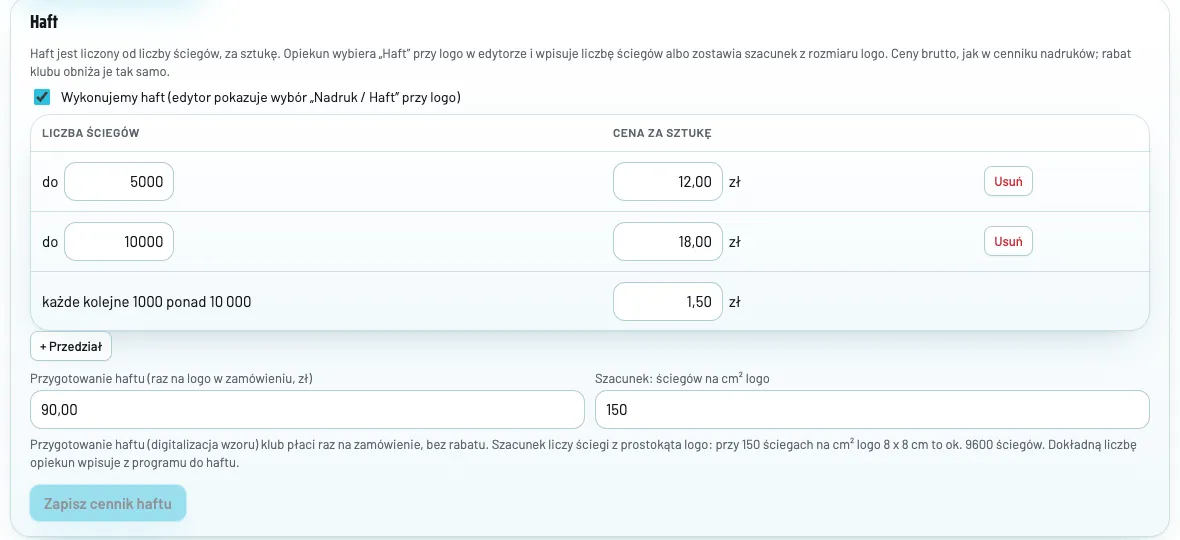
Task: Edit the 10000 stitch count field
Action: (x=119, y=241)
